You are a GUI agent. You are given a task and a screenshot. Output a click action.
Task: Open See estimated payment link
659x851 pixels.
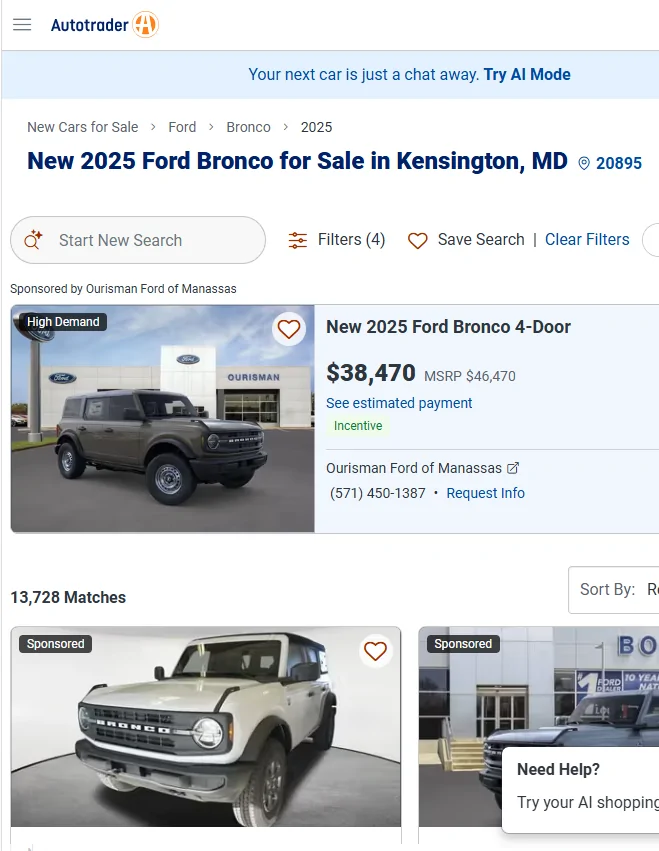click(x=399, y=403)
